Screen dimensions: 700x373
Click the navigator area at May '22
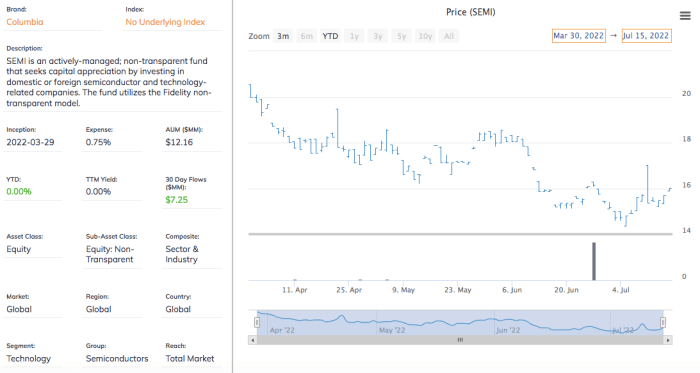click(x=392, y=330)
